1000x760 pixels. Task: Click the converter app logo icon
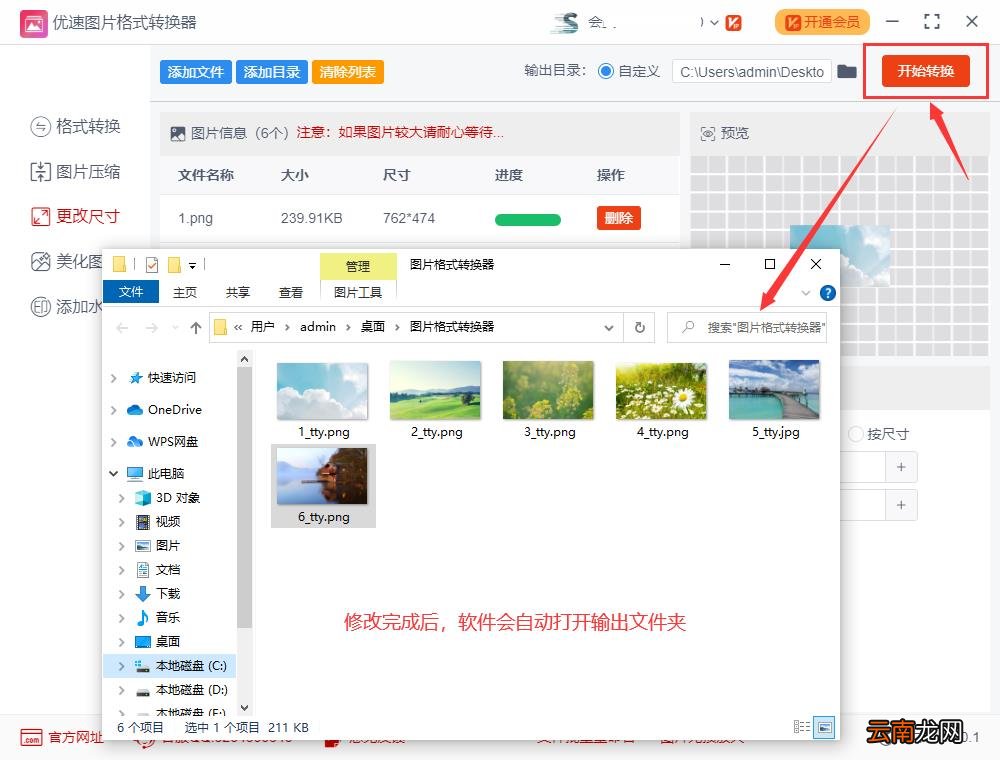point(33,24)
